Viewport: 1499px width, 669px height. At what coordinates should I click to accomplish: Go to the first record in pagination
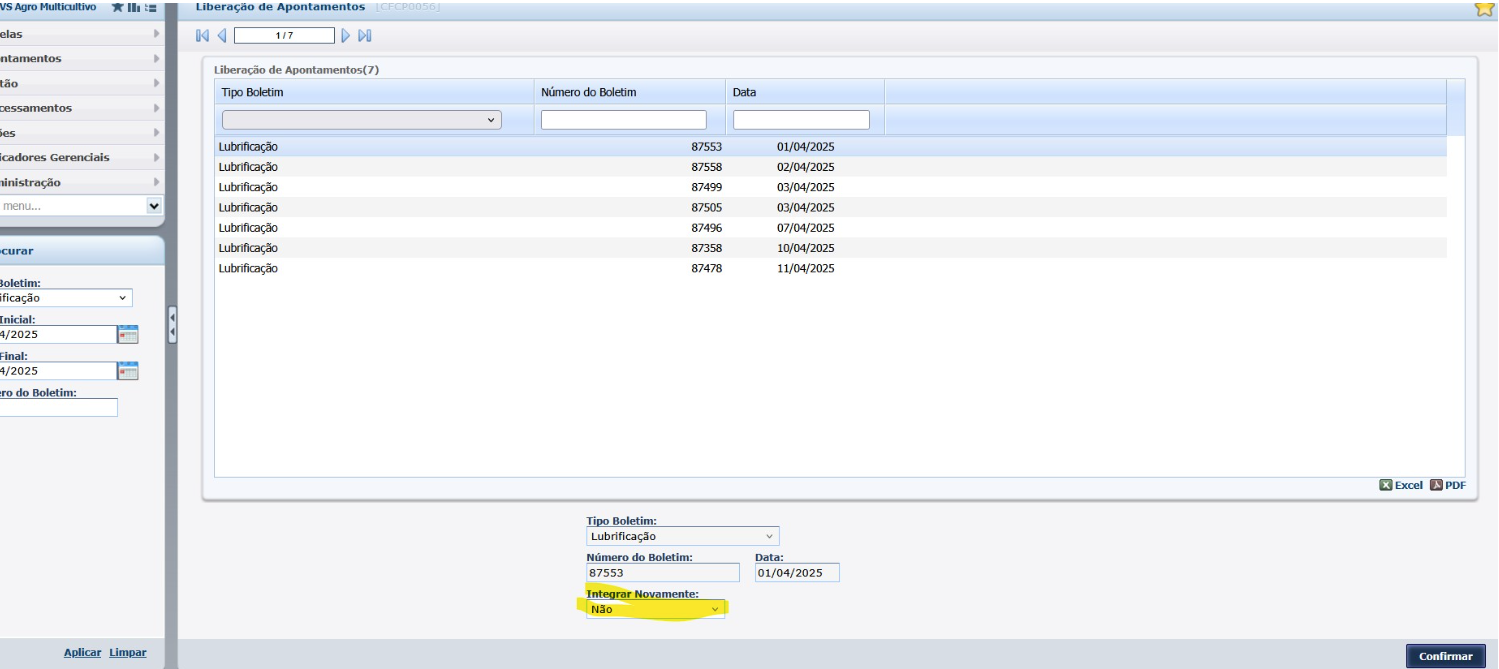[203, 36]
